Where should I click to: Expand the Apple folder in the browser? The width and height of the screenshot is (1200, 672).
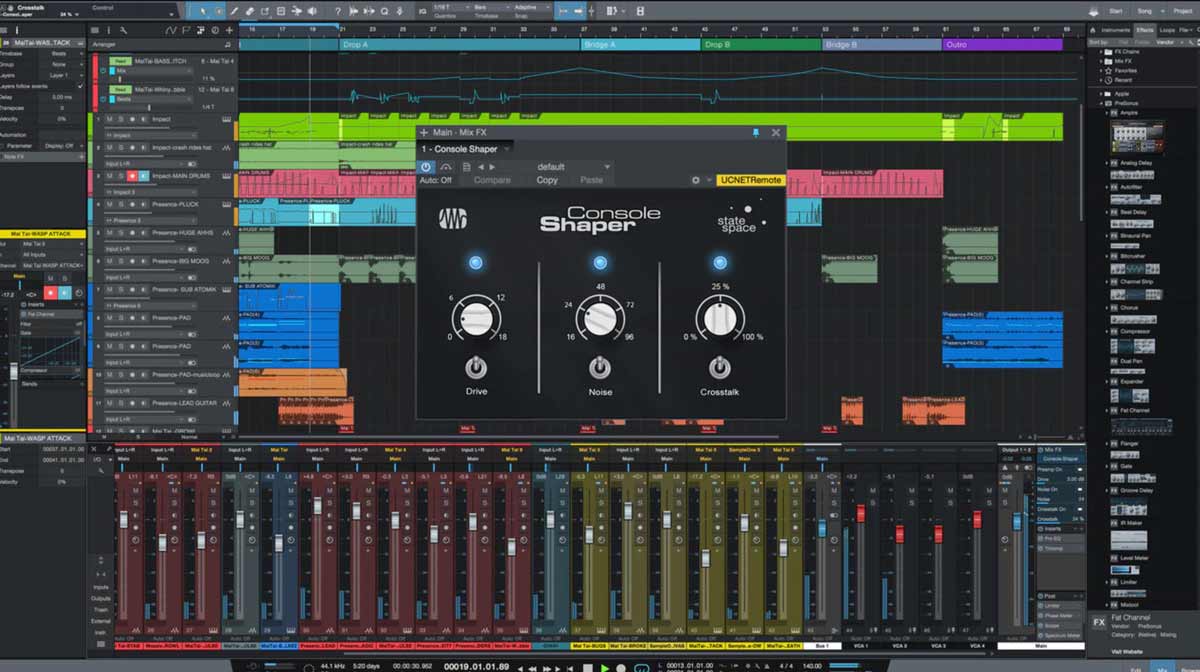point(1100,94)
